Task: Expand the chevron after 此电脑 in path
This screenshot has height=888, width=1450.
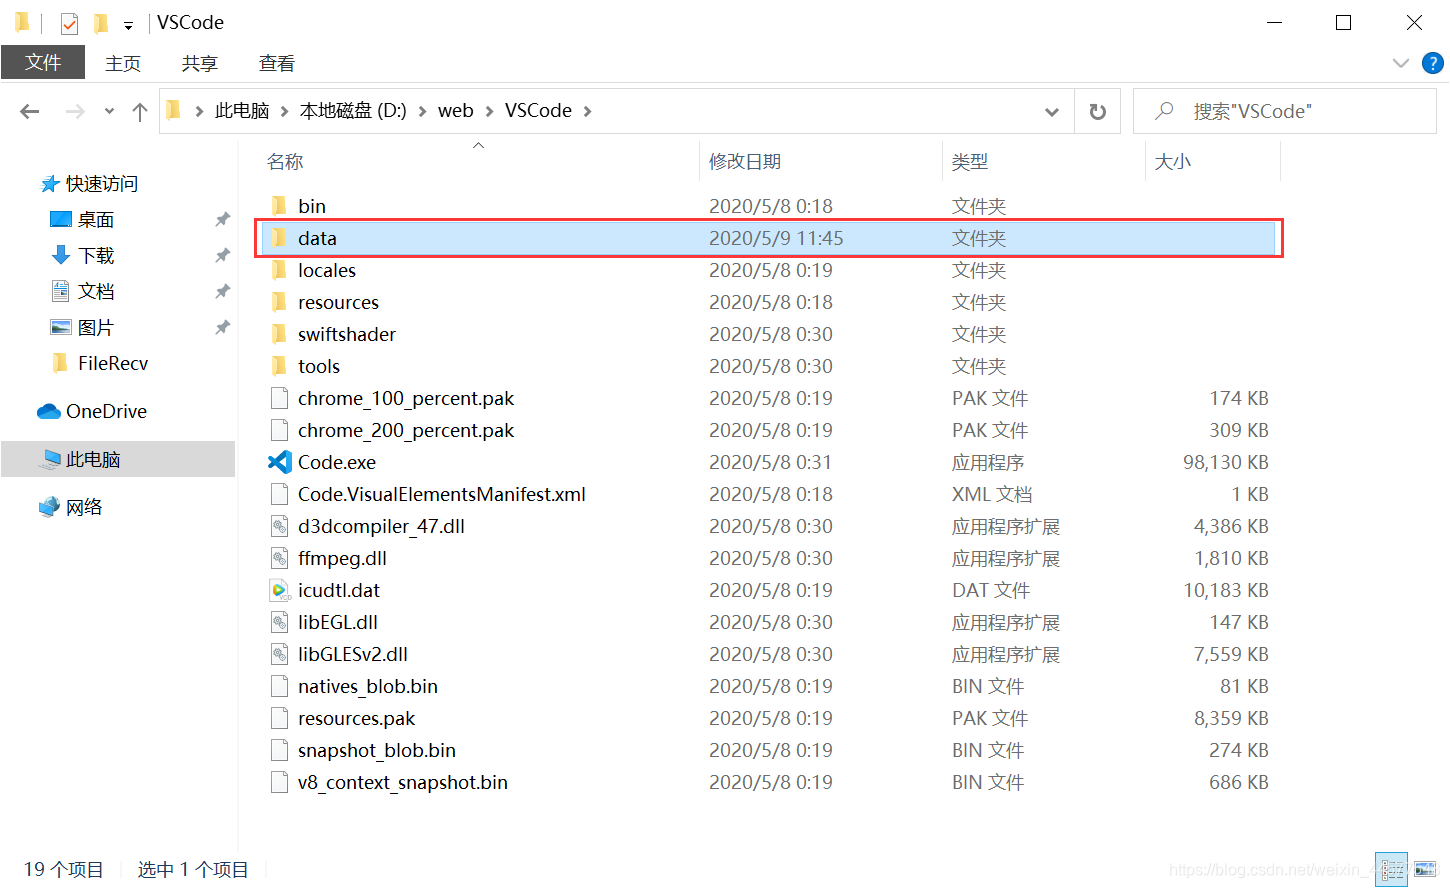Action: 285,111
